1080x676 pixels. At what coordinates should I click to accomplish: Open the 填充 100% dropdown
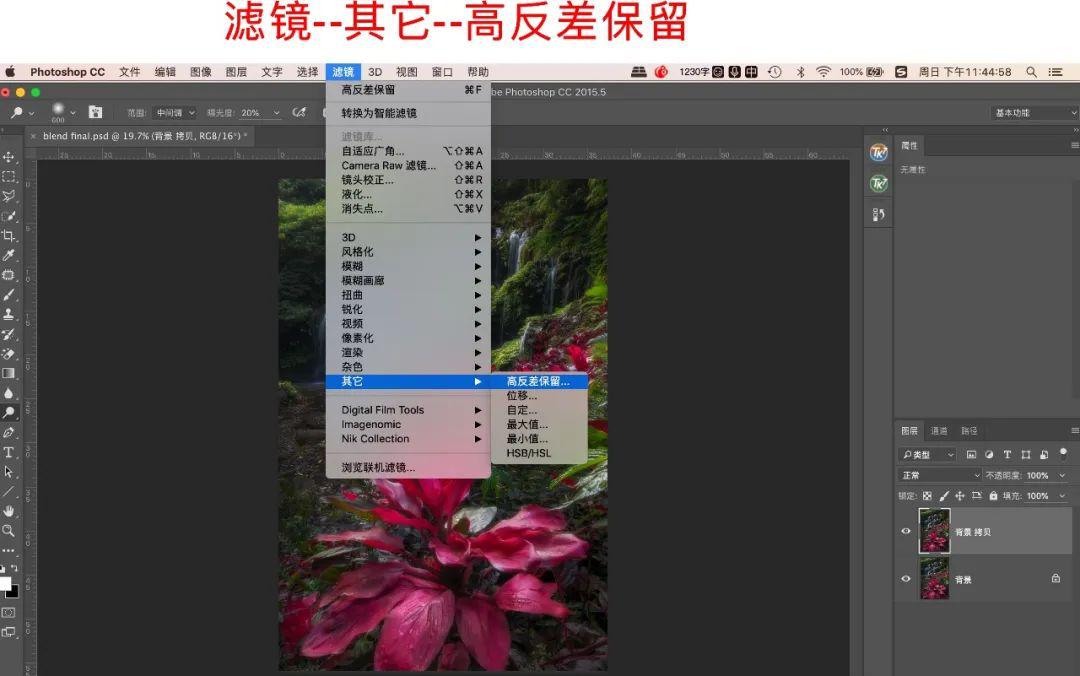(1062, 495)
